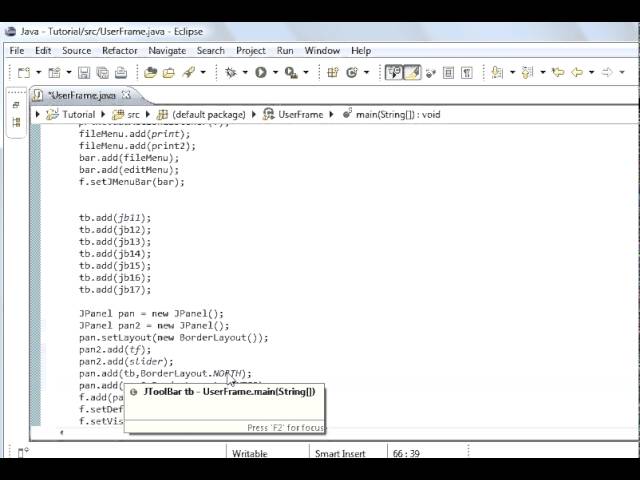Open the Search menu
Image resolution: width=640 pixels, height=480 pixels.
pyautogui.click(x=211, y=51)
